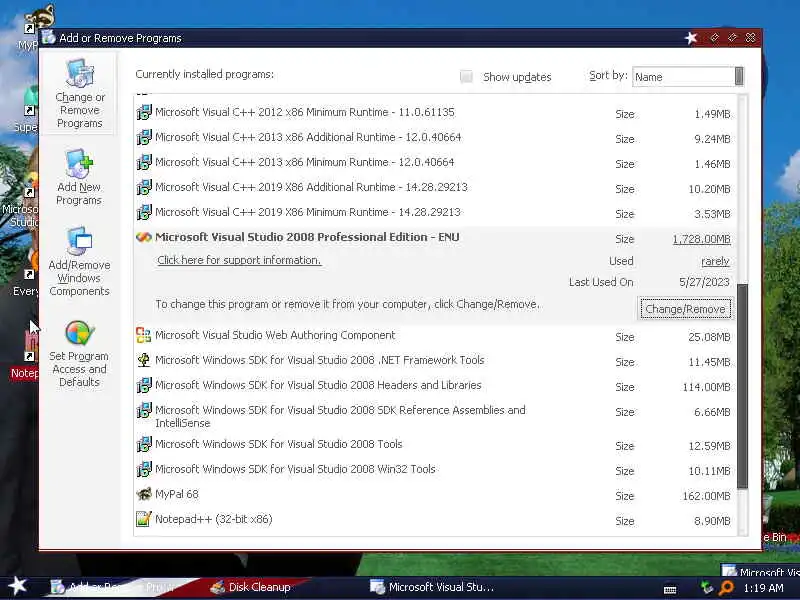Viewport: 800px width, 600px height.
Task: Click the Notepad++ program icon
Action: click(144, 519)
